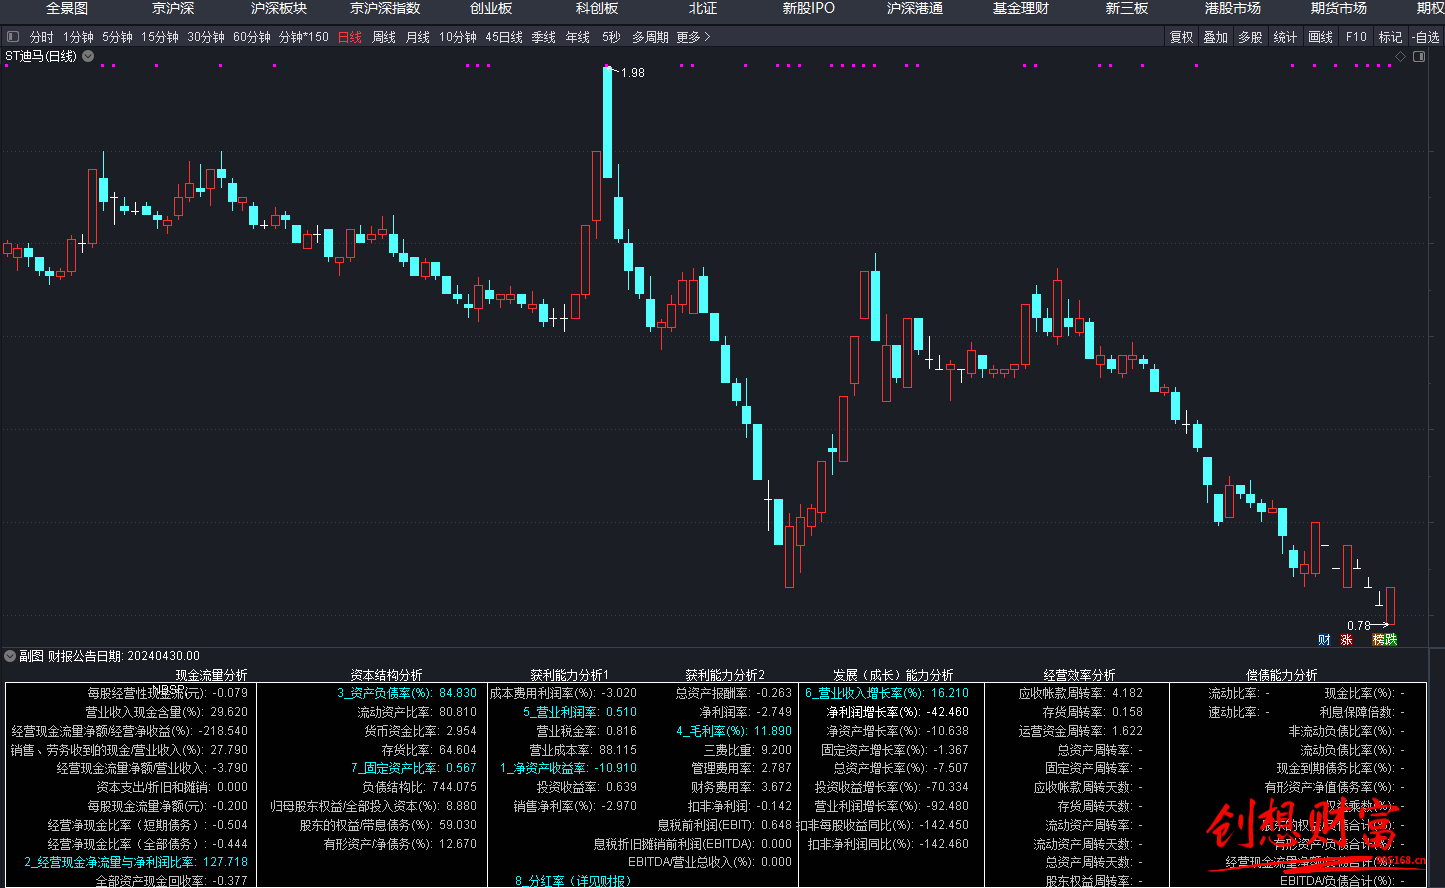Select the 日线 daily period

click(x=350, y=37)
